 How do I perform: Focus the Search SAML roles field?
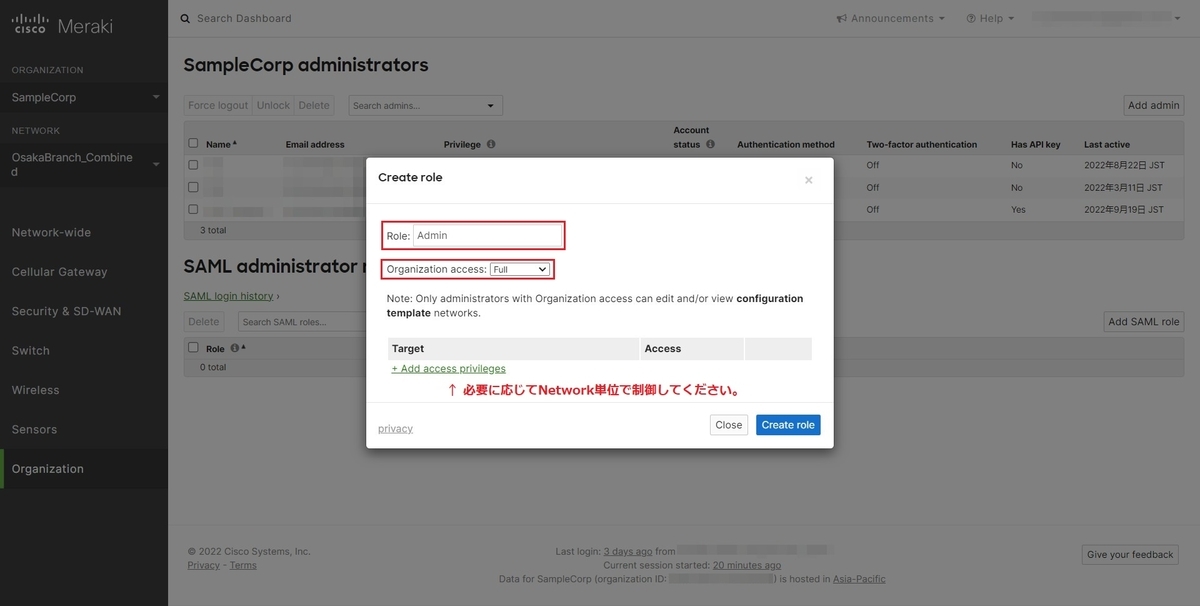(x=300, y=322)
